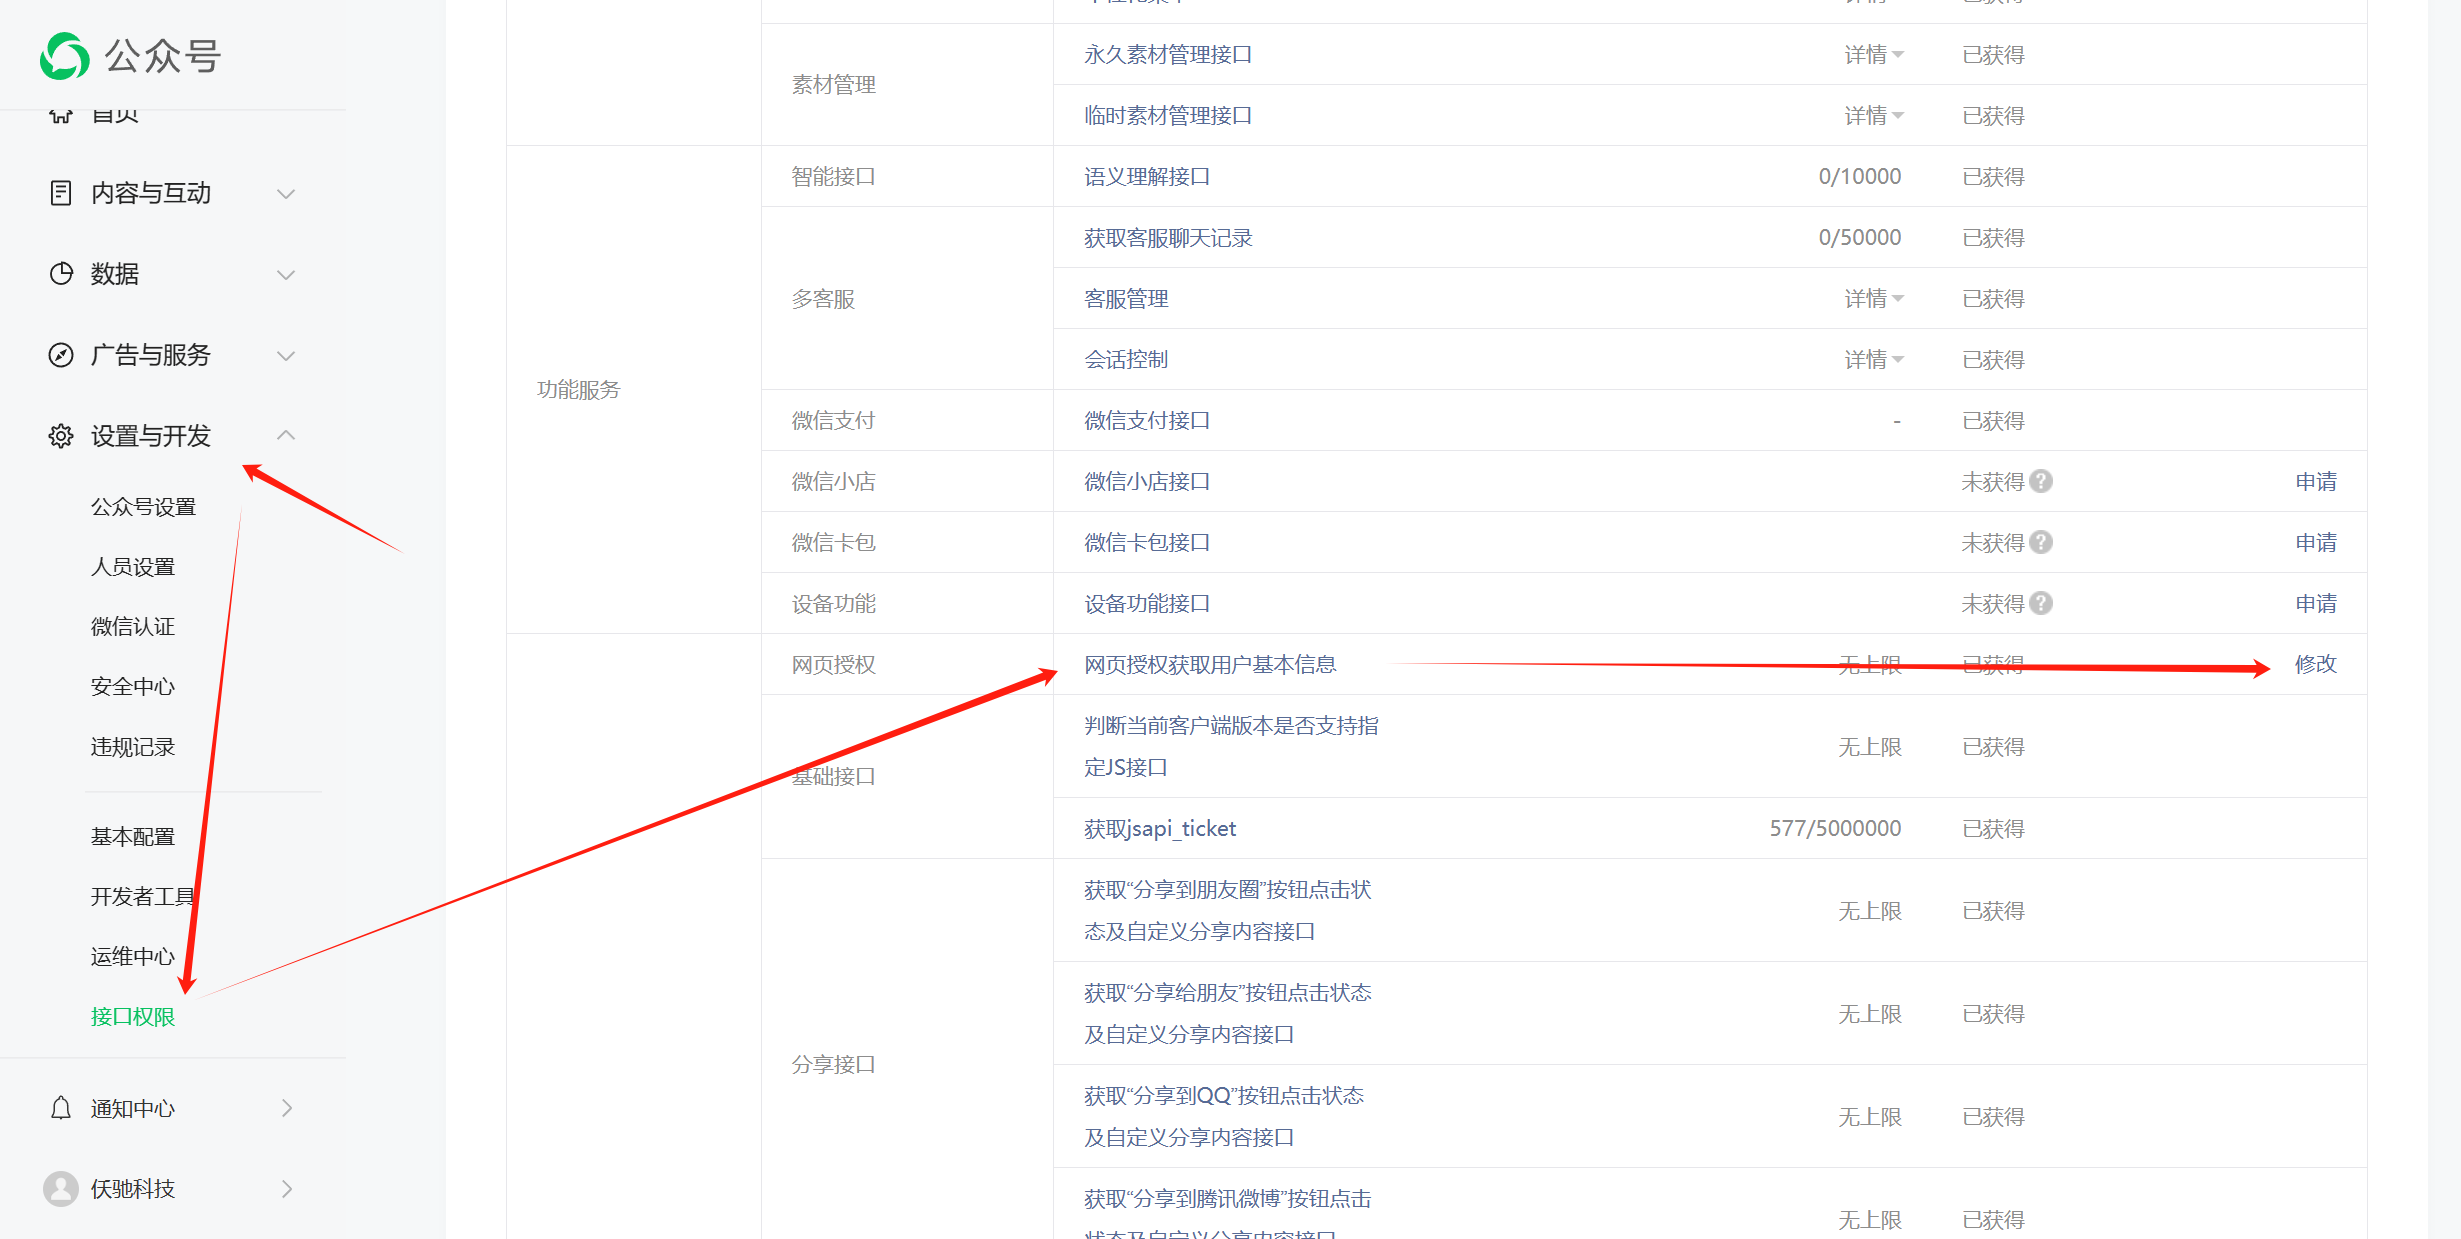
Task: Click the help icon beside 设备功能接口 未获得
Action: tap(2042, 603)
